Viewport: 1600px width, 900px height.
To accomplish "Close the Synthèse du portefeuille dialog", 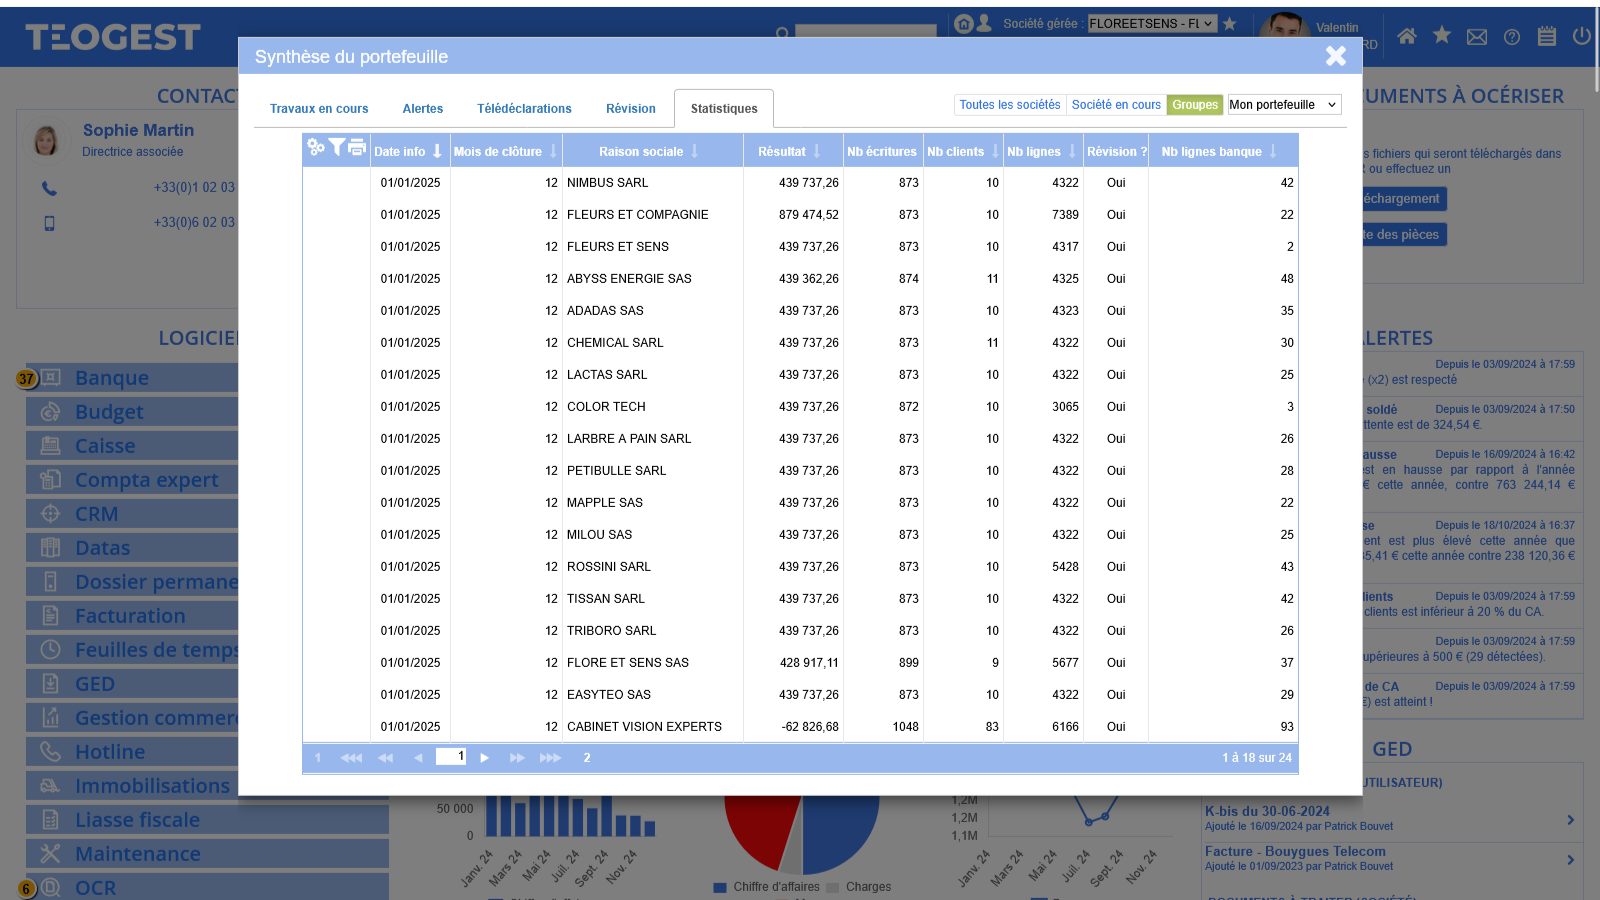I will (x=1336, y=56).
